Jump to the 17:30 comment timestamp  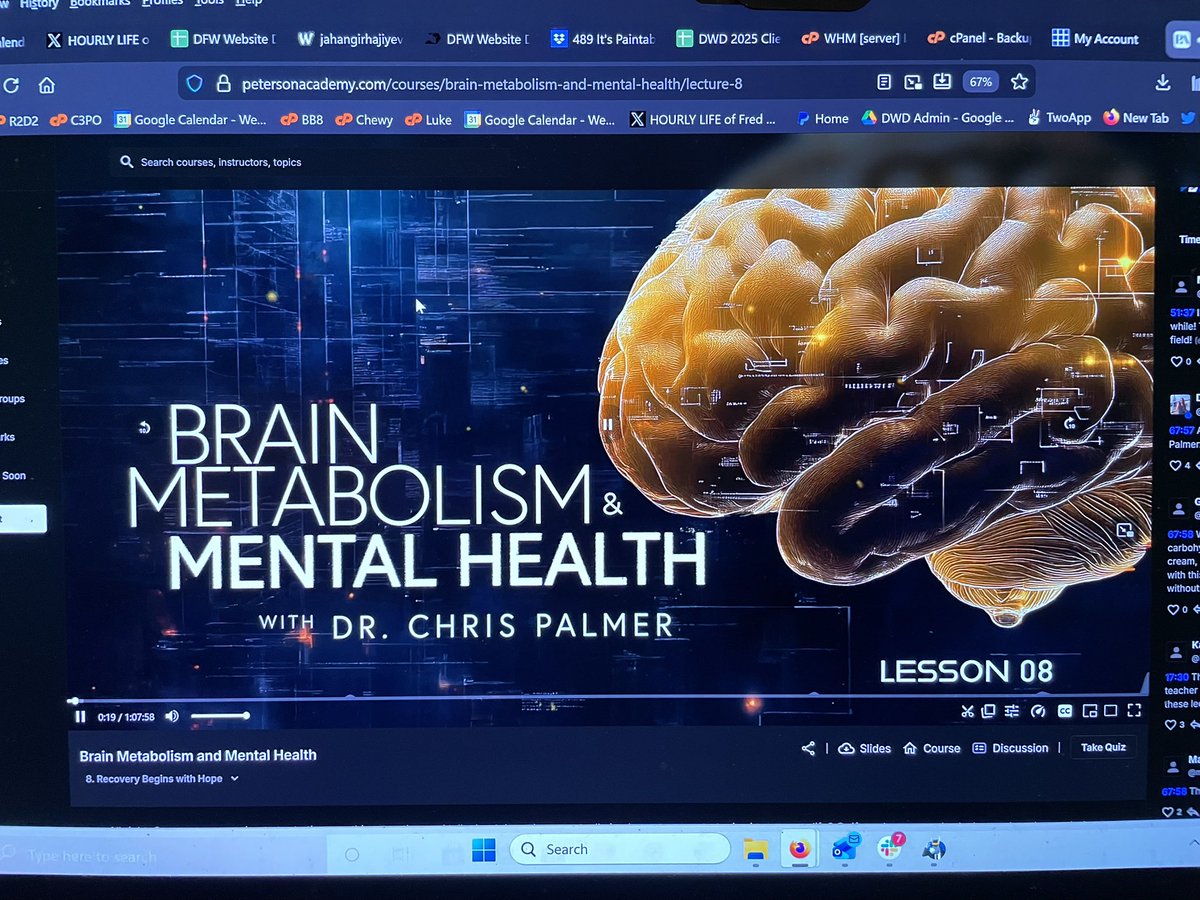[1176, 677]
